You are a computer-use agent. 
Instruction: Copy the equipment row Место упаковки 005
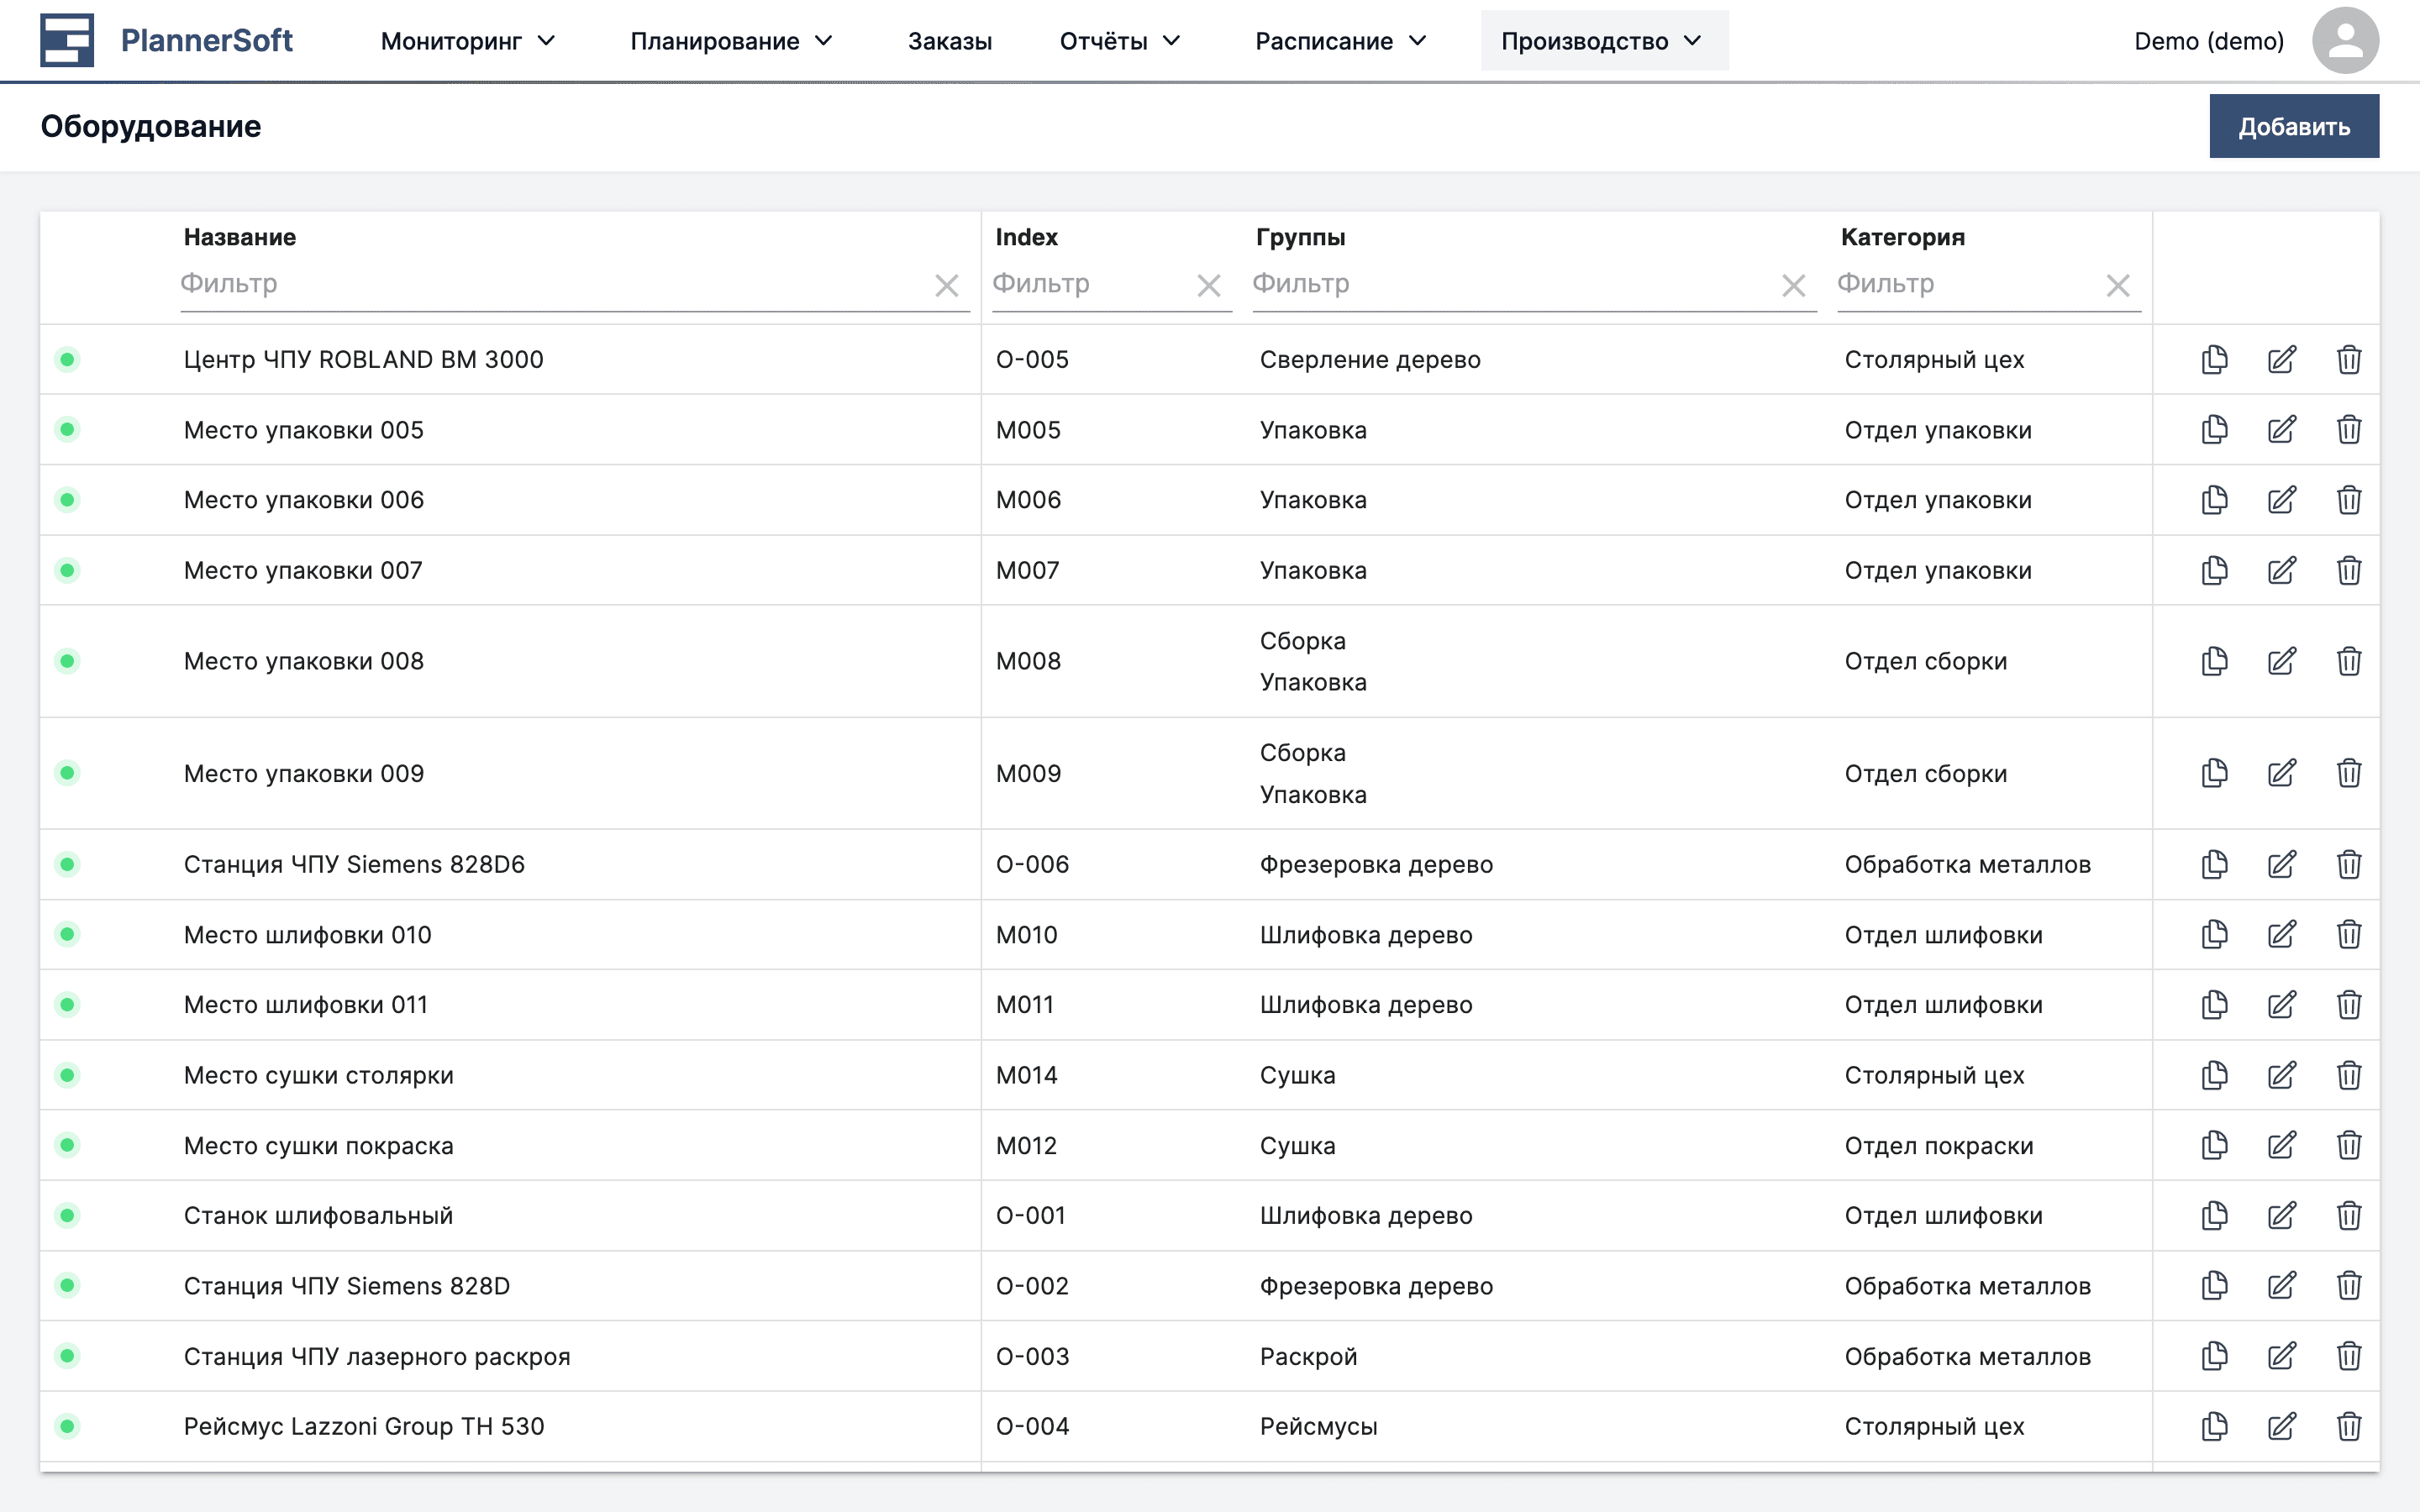click(2215, 429)
